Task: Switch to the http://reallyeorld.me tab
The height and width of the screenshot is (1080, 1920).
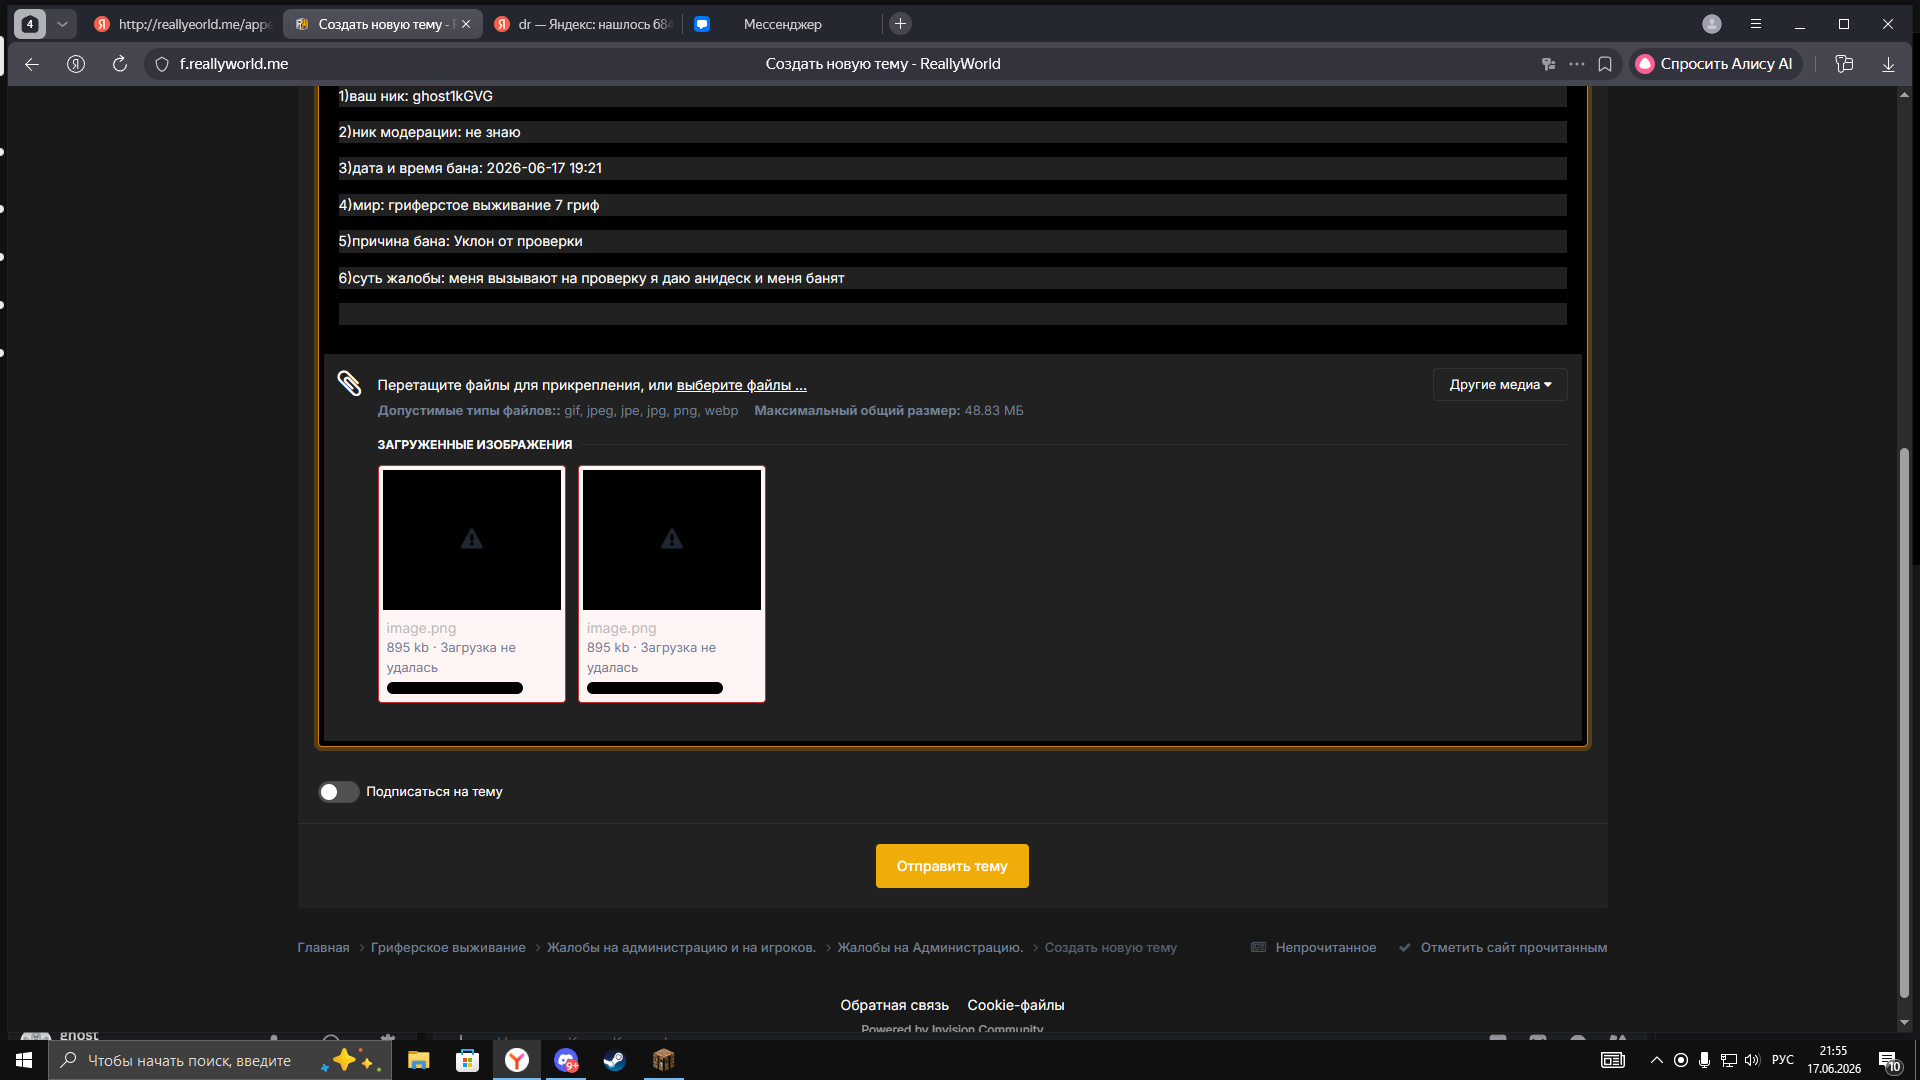Action: 182,24
